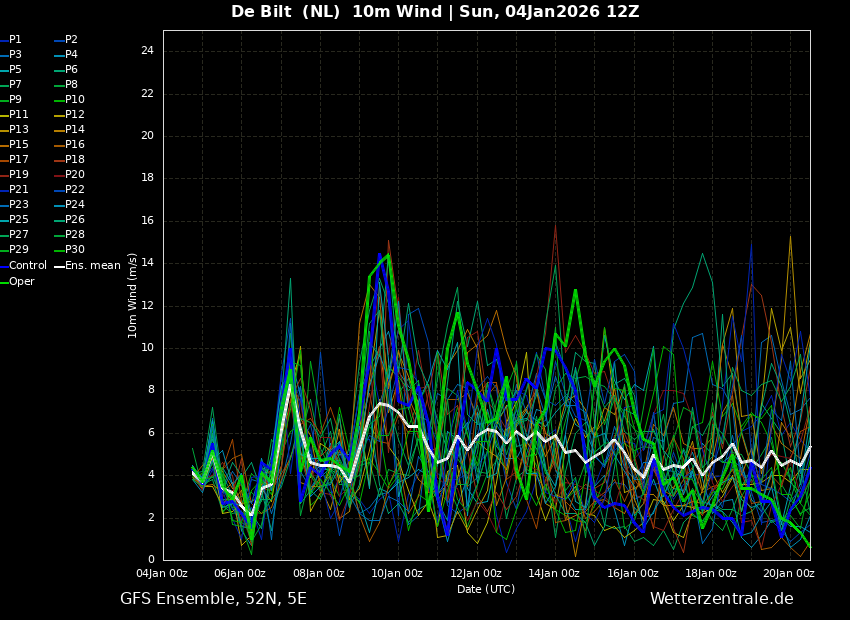
Task: Click the 16 tick on wind axis
Action: tap(147, 221)
